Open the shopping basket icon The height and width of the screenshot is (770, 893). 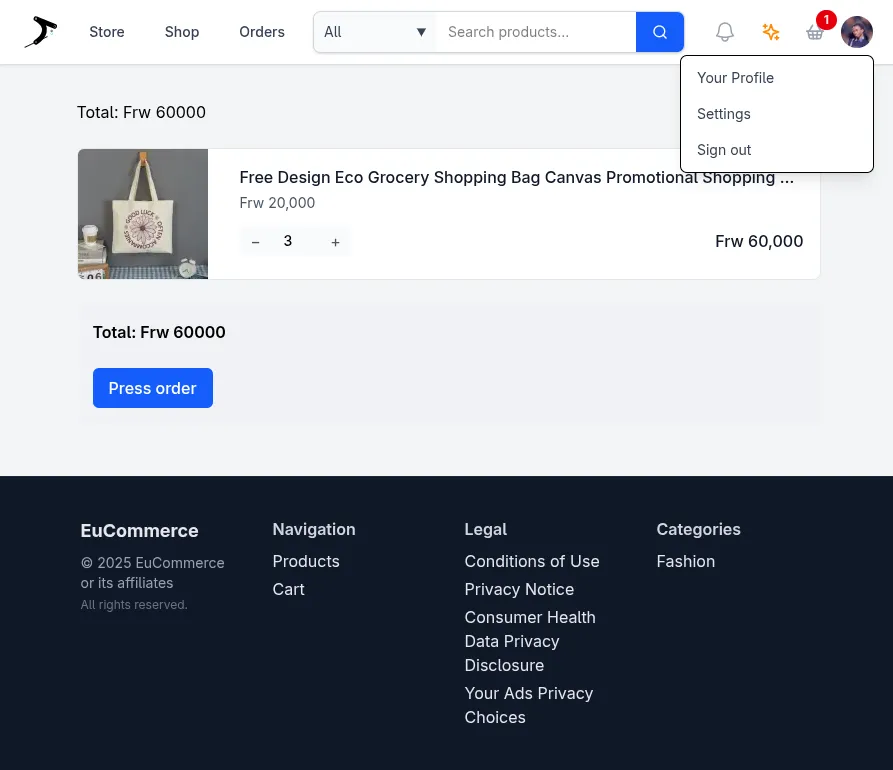tap(815, 33)
